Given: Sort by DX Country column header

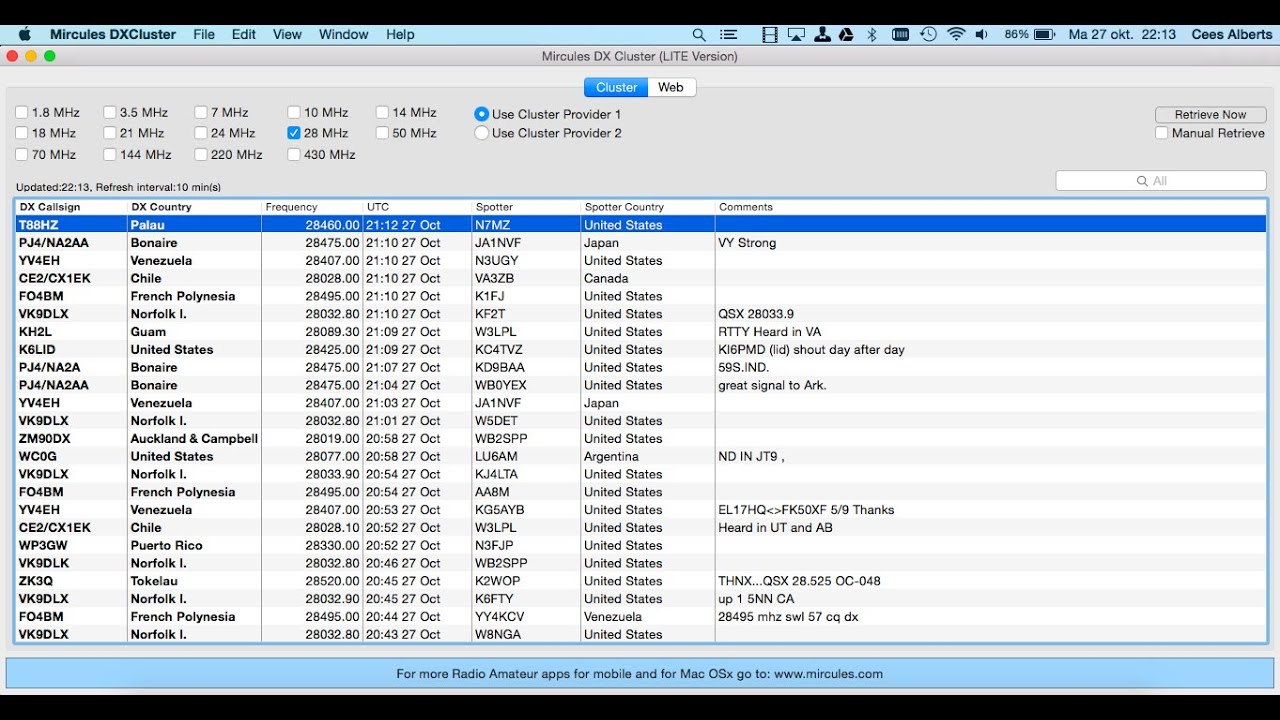Looking at the screenshot, I should click(194, 207).
